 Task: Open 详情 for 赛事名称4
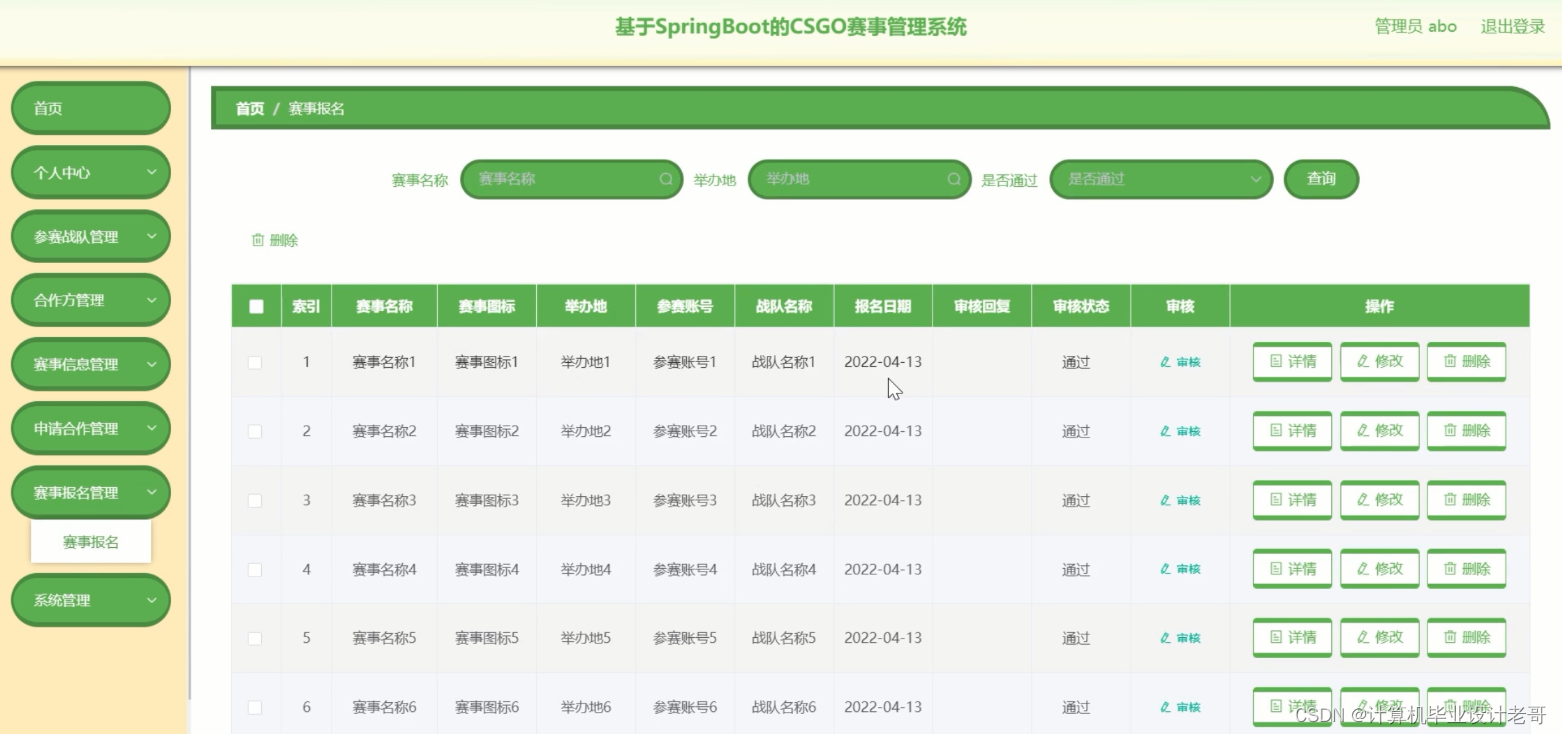(1292, 569)
